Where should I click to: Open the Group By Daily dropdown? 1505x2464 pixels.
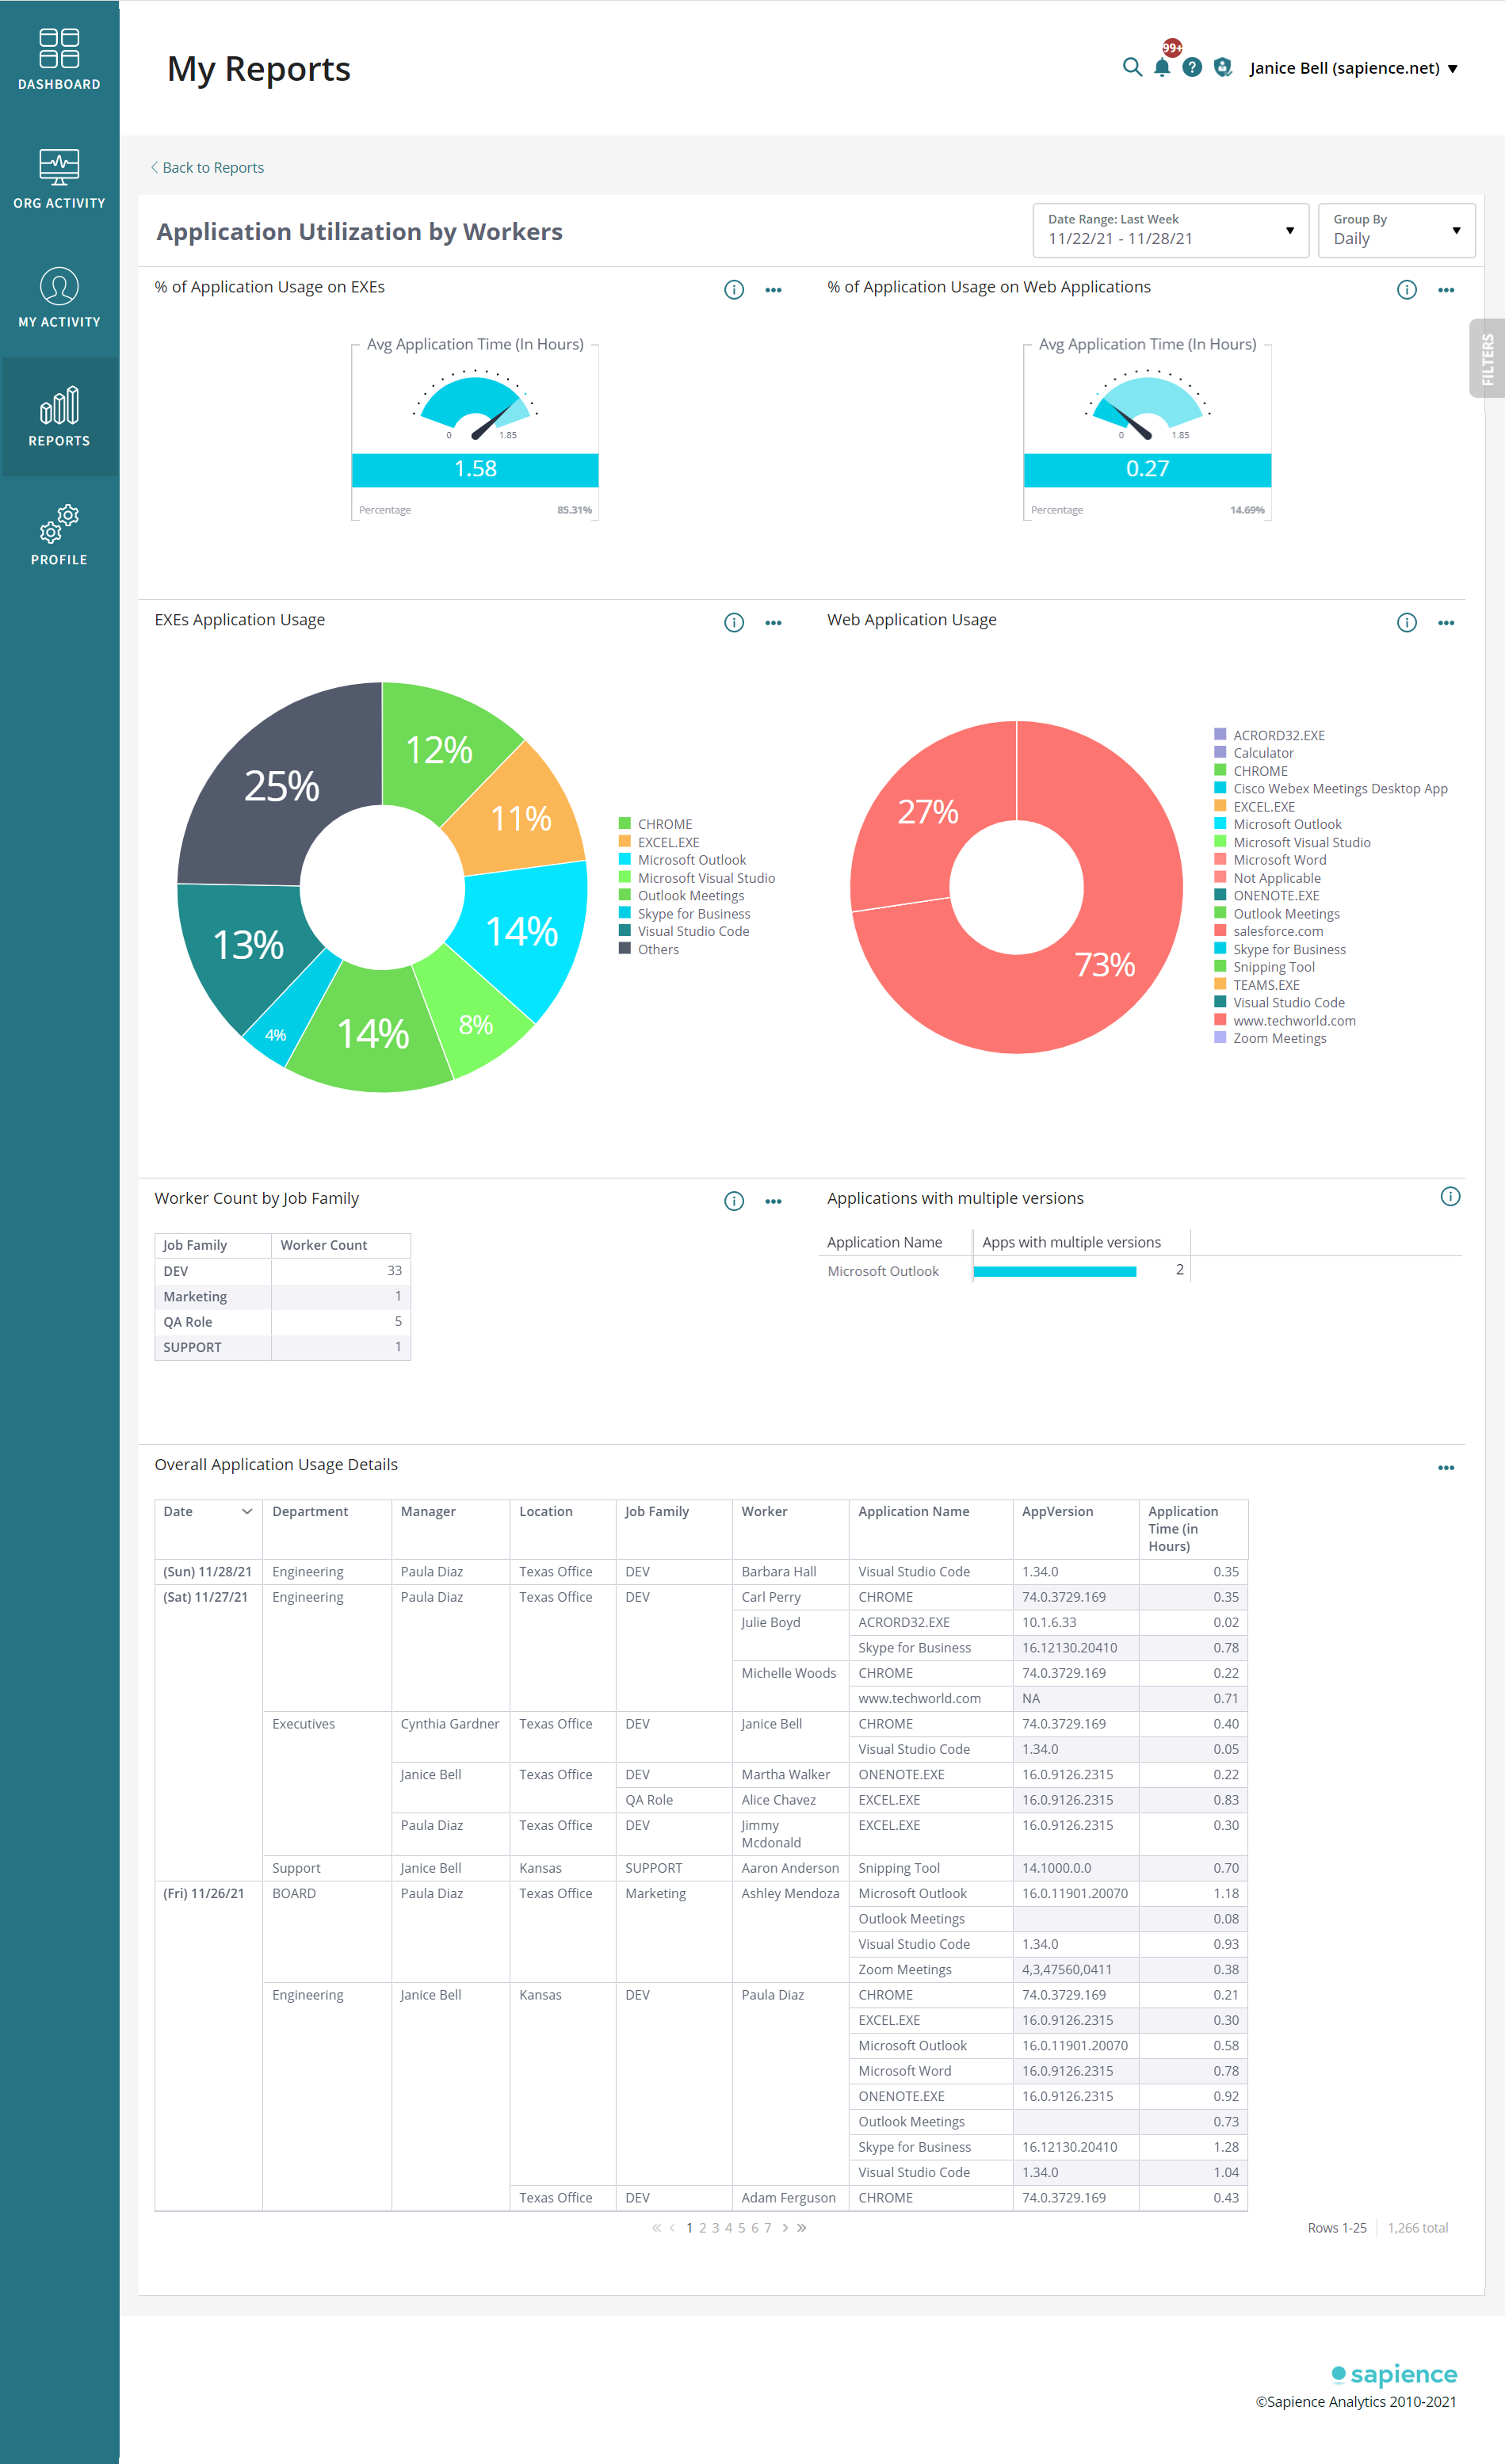(1396, 231)
